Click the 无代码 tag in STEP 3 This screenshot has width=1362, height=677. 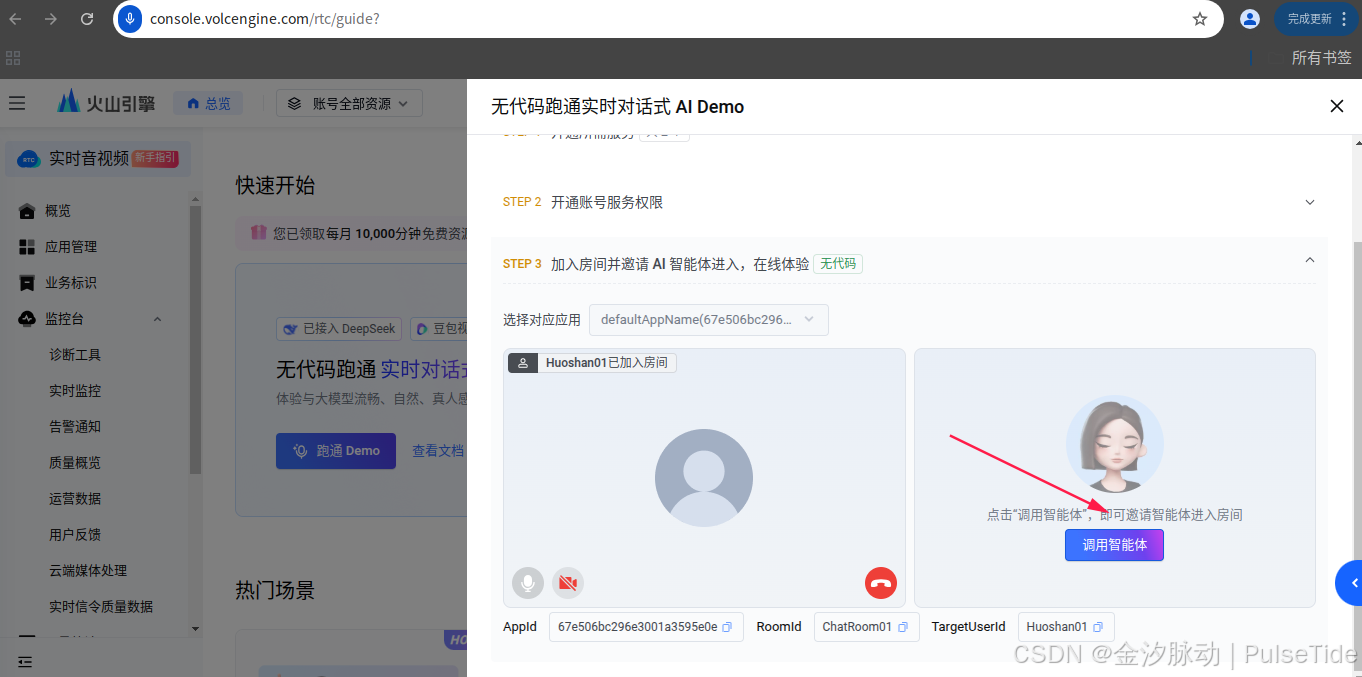838,264
